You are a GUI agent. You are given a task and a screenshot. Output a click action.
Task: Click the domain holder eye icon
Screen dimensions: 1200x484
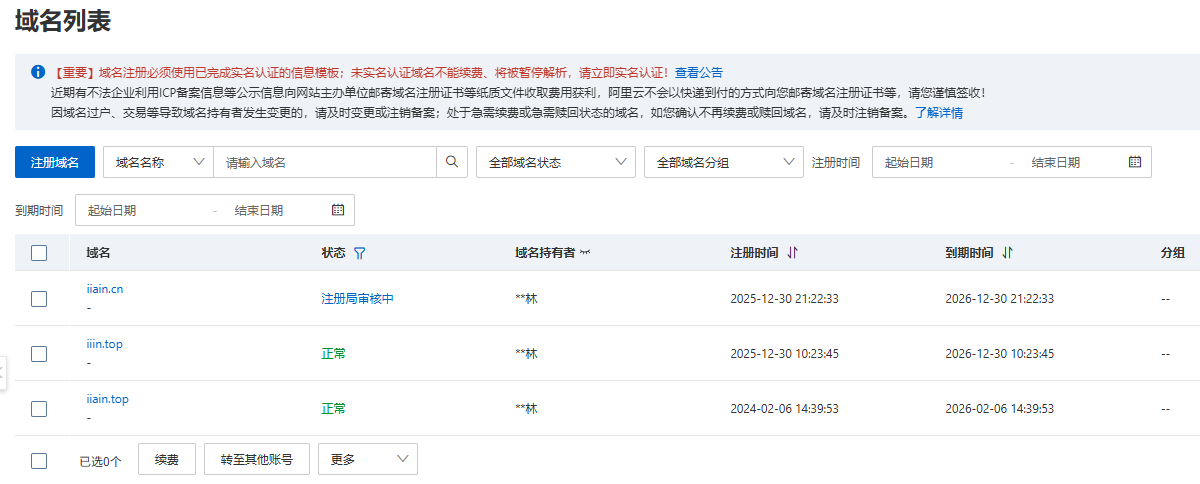585,254
